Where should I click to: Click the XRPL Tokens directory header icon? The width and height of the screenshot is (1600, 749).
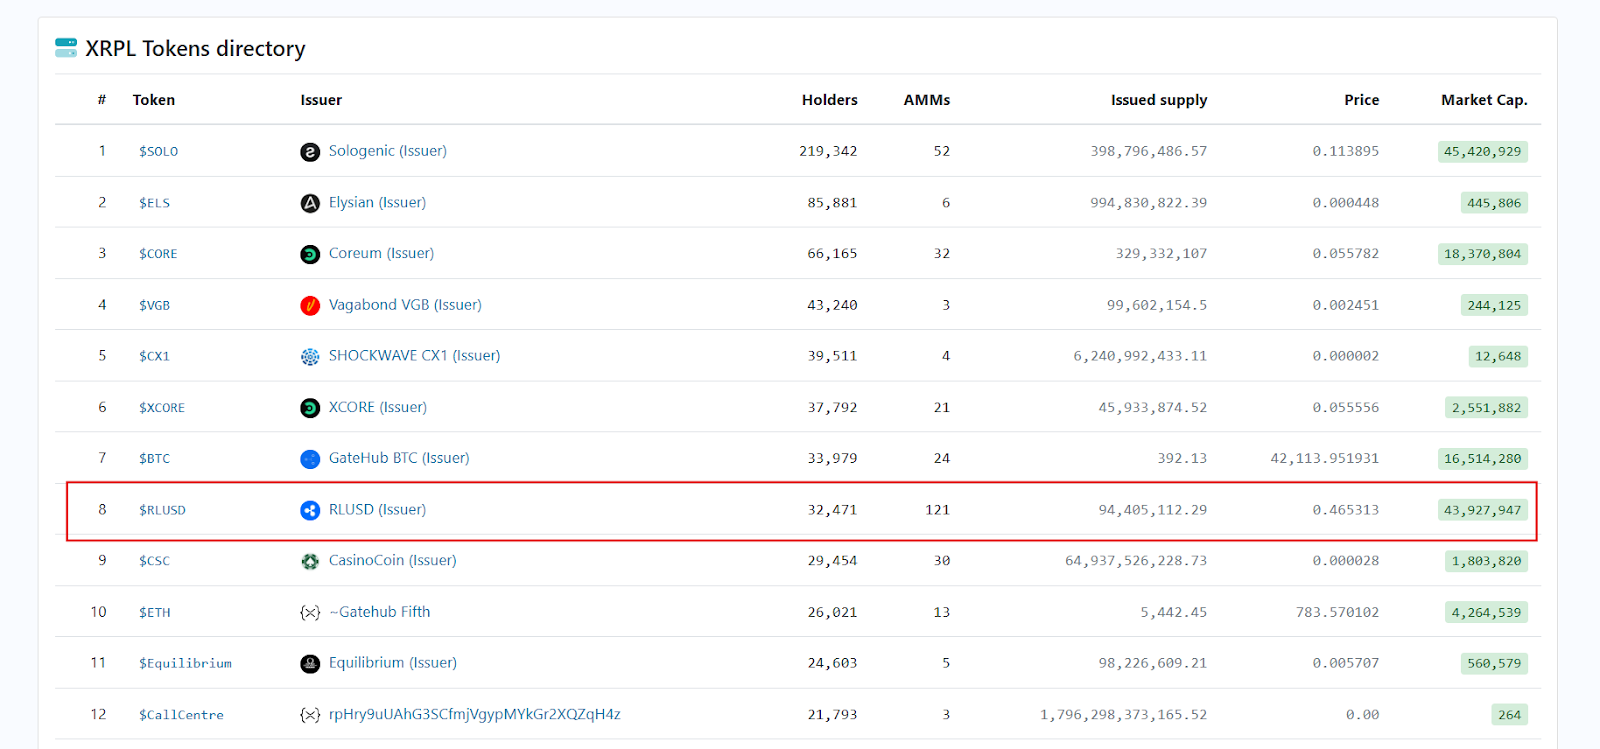click(66, 48)
